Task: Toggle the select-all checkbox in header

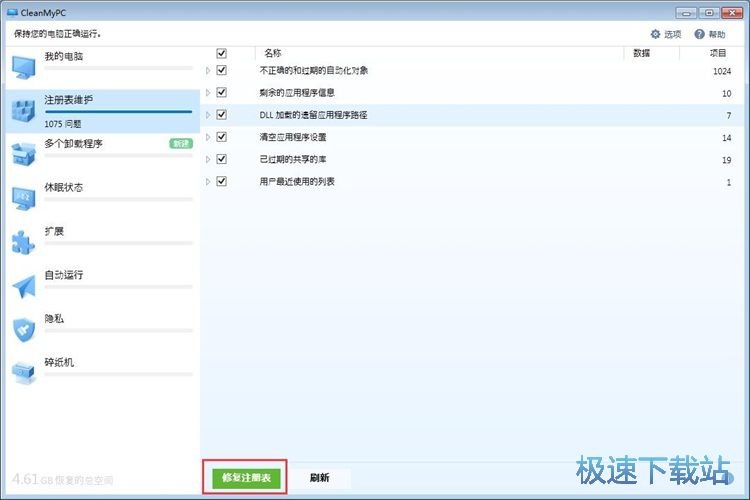Action: [x=221, y=53]
